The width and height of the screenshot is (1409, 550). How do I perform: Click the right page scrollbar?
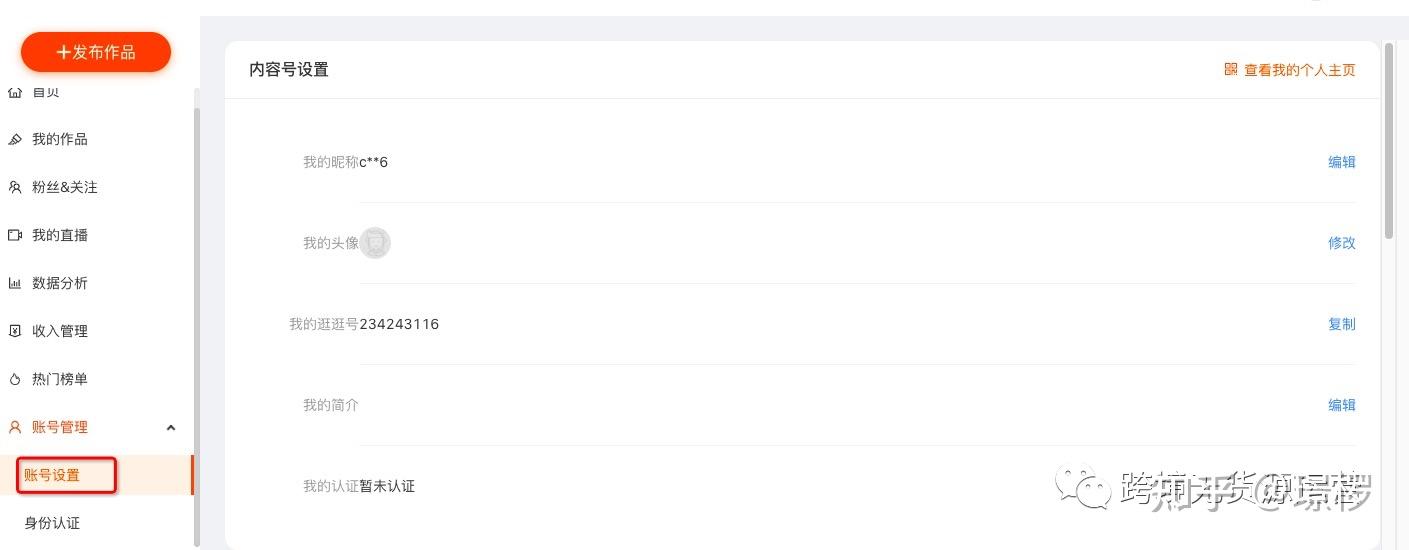[1389, 140]
